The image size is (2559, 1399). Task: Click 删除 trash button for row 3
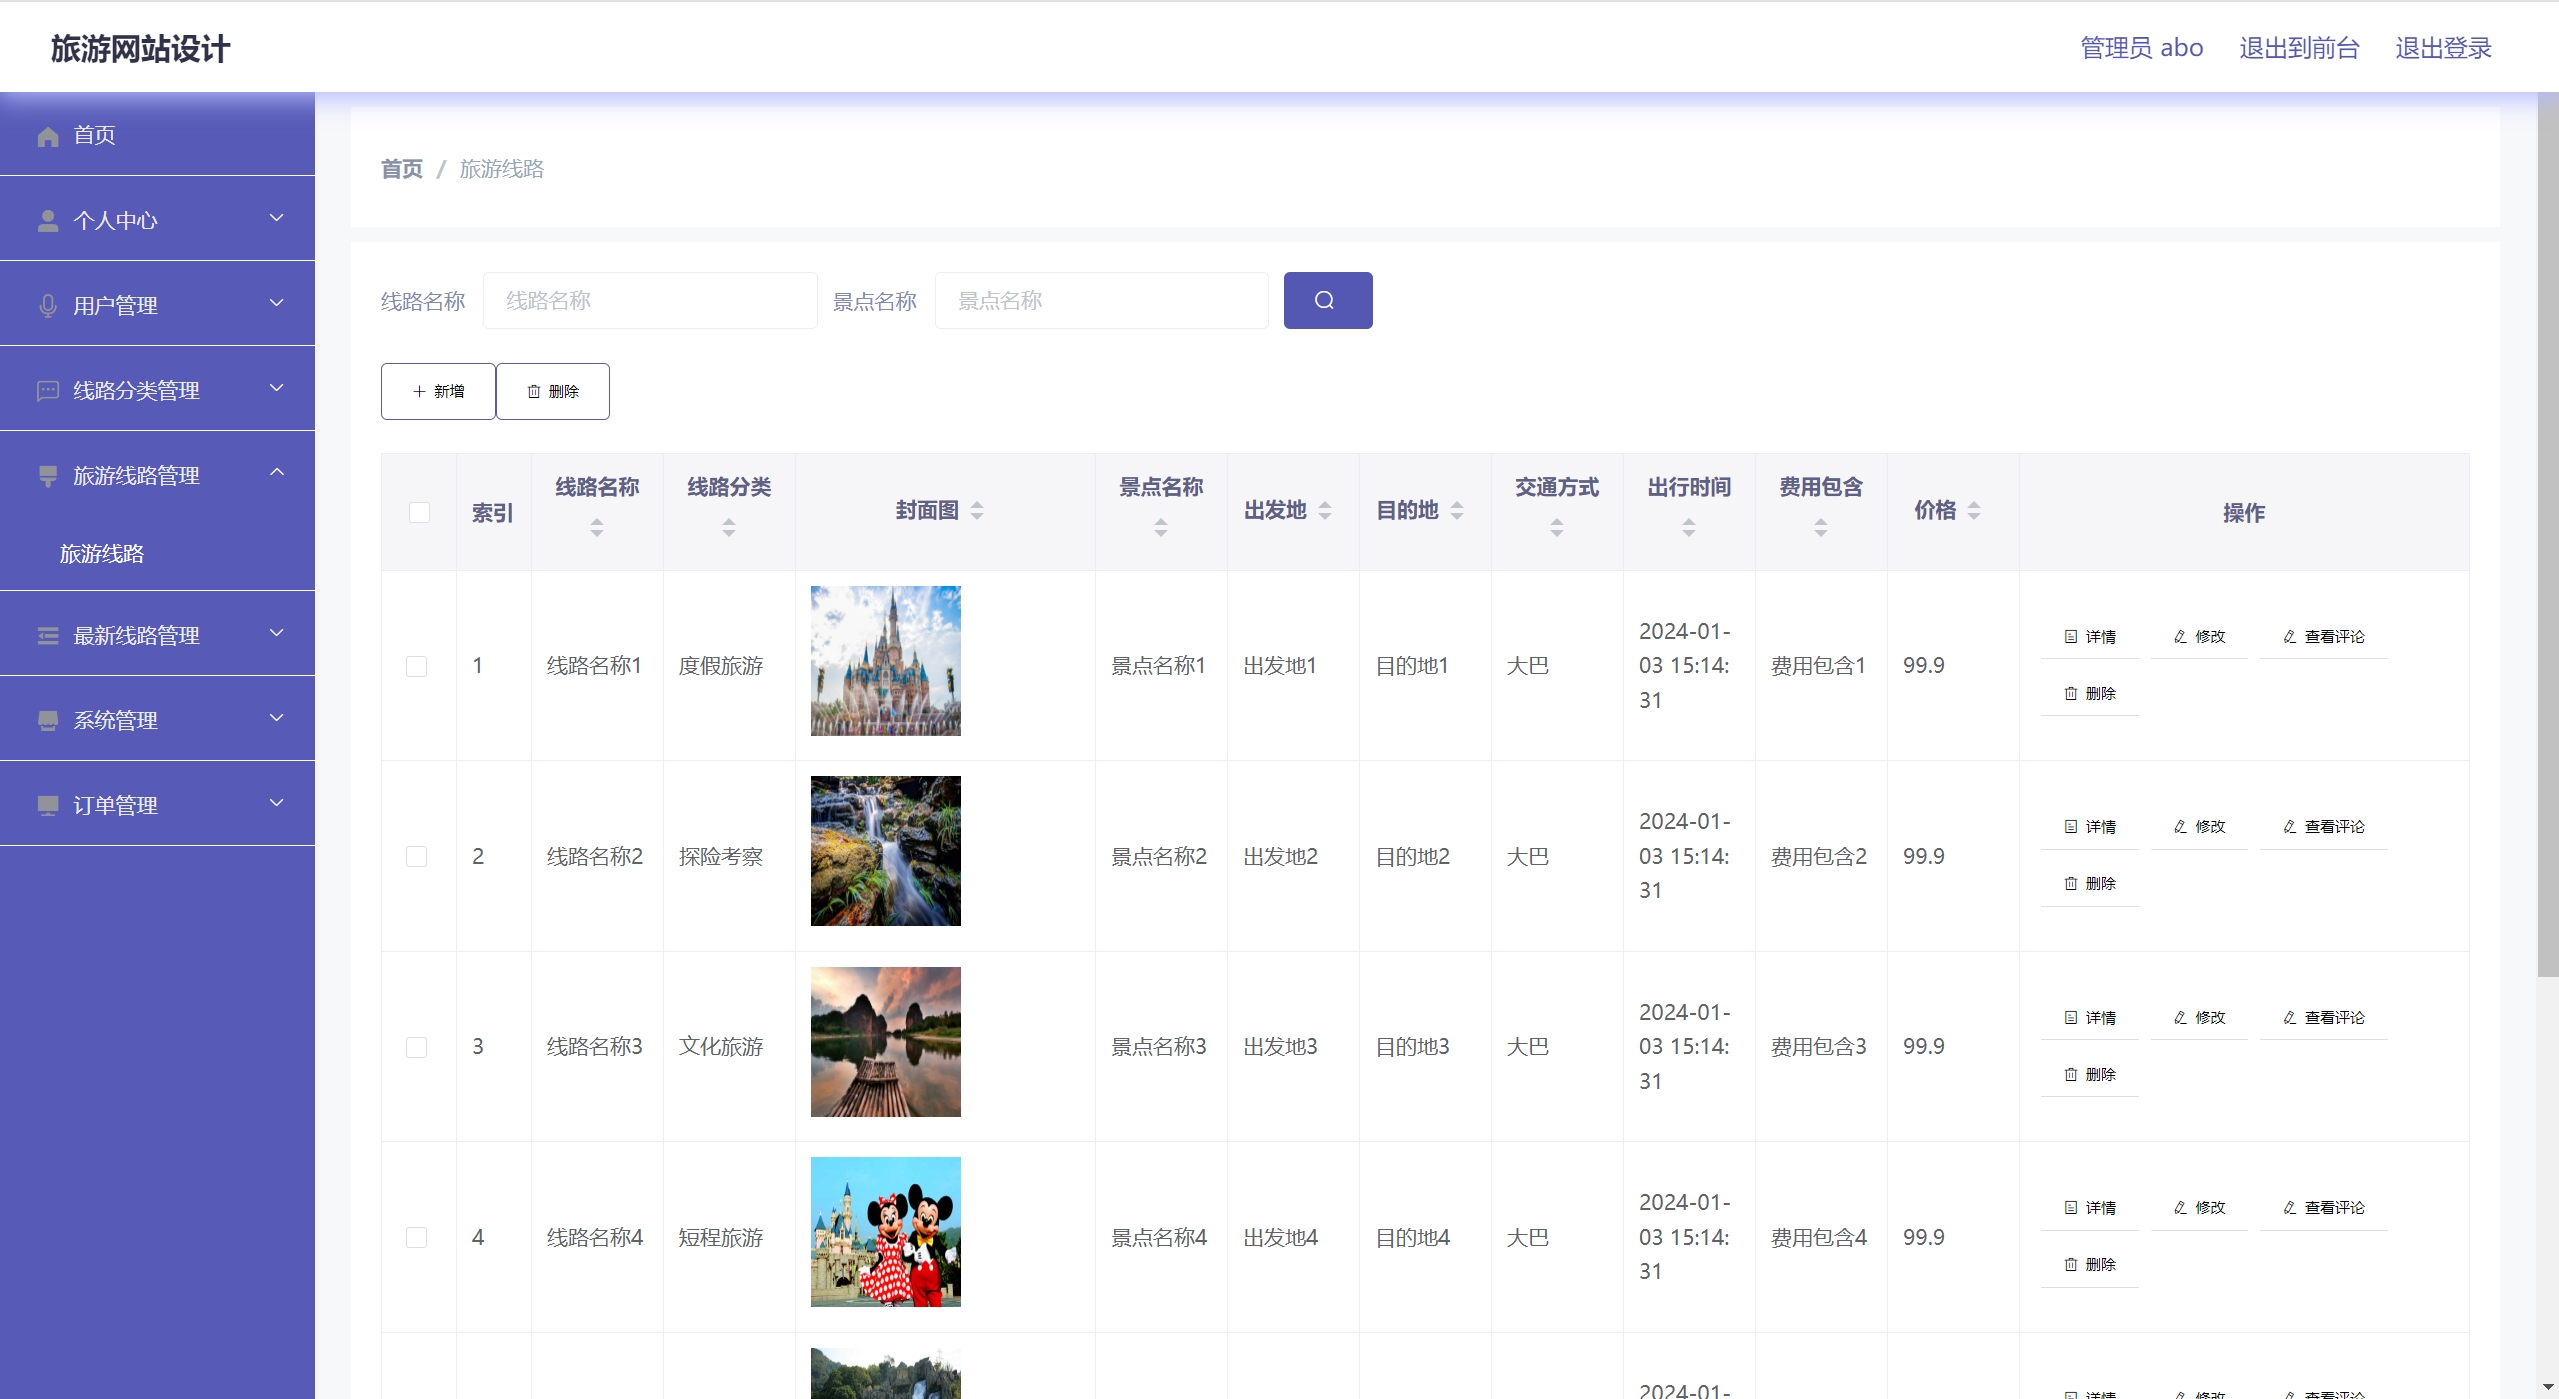click(2090, 1075)
